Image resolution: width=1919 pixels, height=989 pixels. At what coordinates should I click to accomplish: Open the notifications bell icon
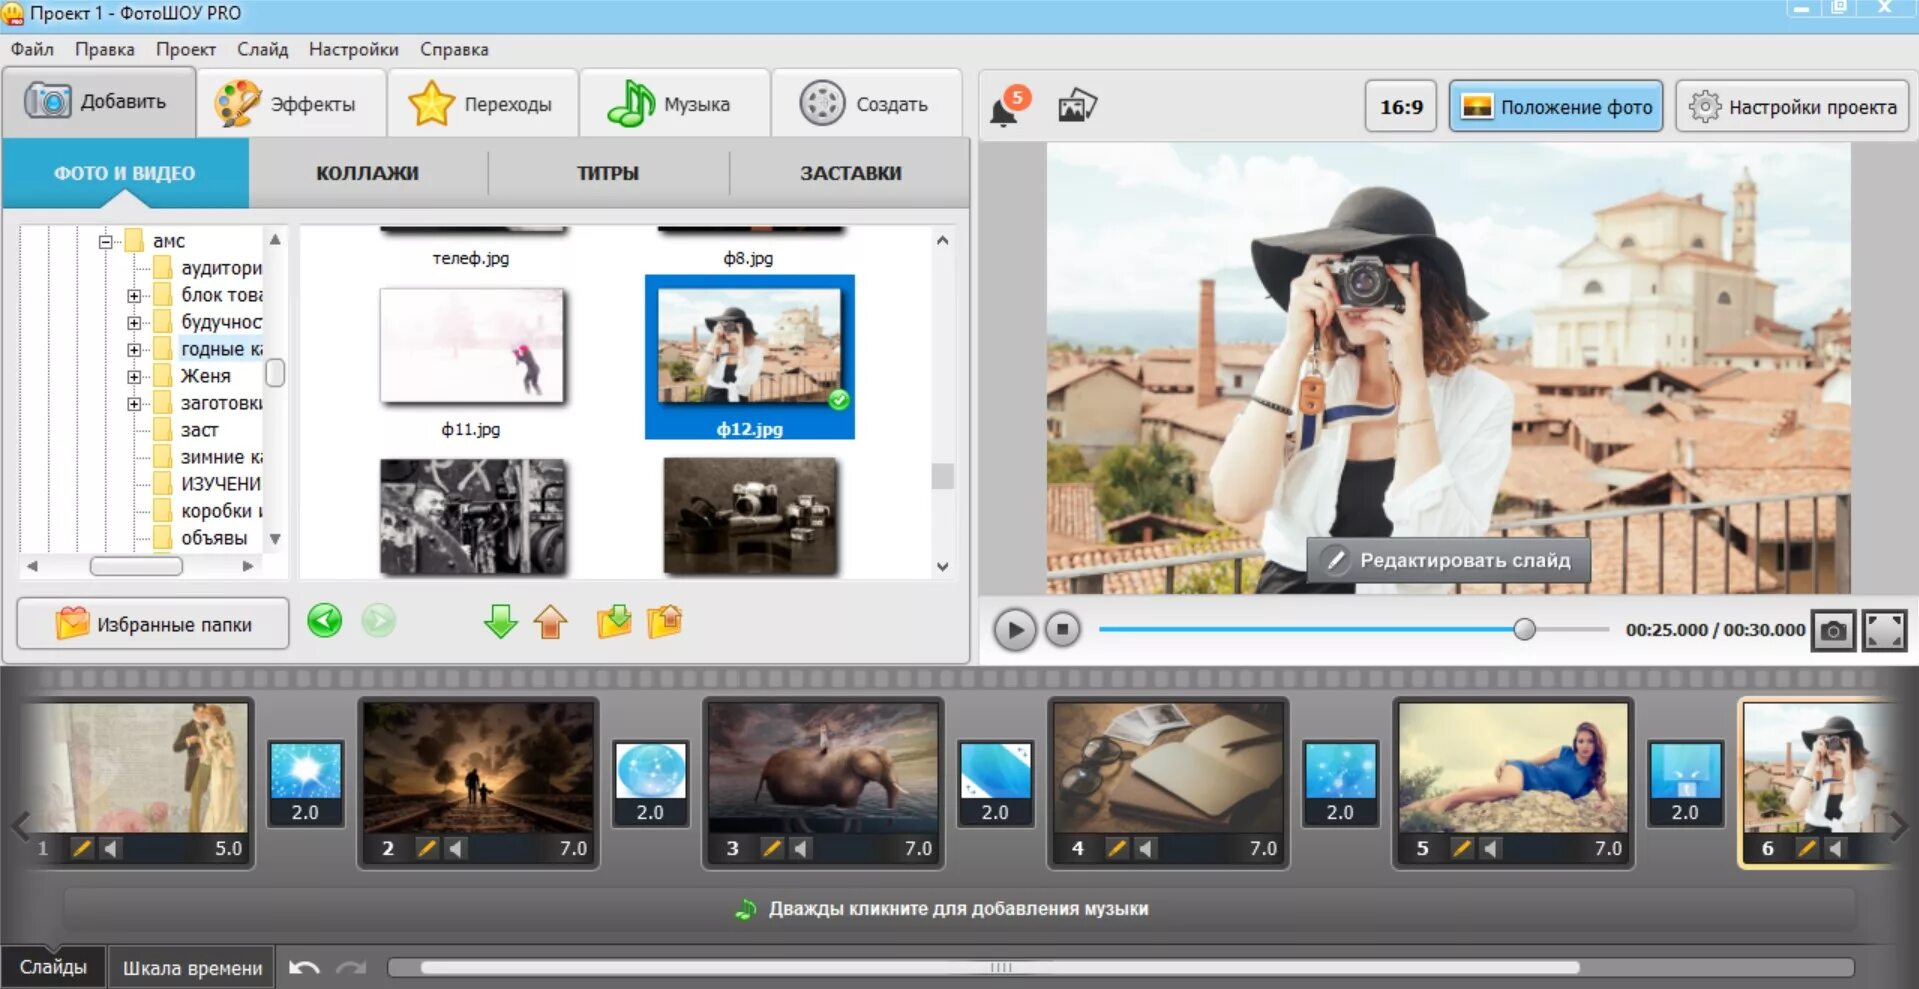point(1003,111)
